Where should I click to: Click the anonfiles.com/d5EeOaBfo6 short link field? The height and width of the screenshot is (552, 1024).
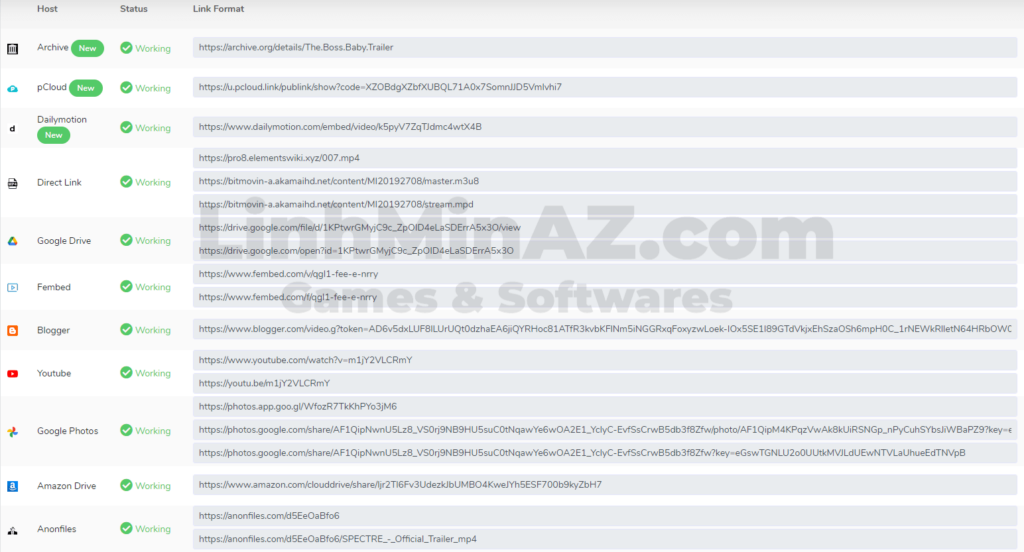(605, 516)
